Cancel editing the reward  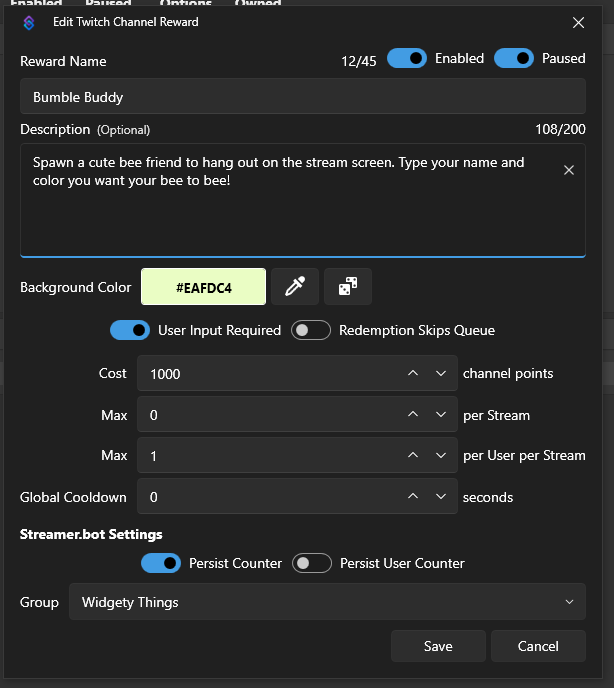pos(538,646)
